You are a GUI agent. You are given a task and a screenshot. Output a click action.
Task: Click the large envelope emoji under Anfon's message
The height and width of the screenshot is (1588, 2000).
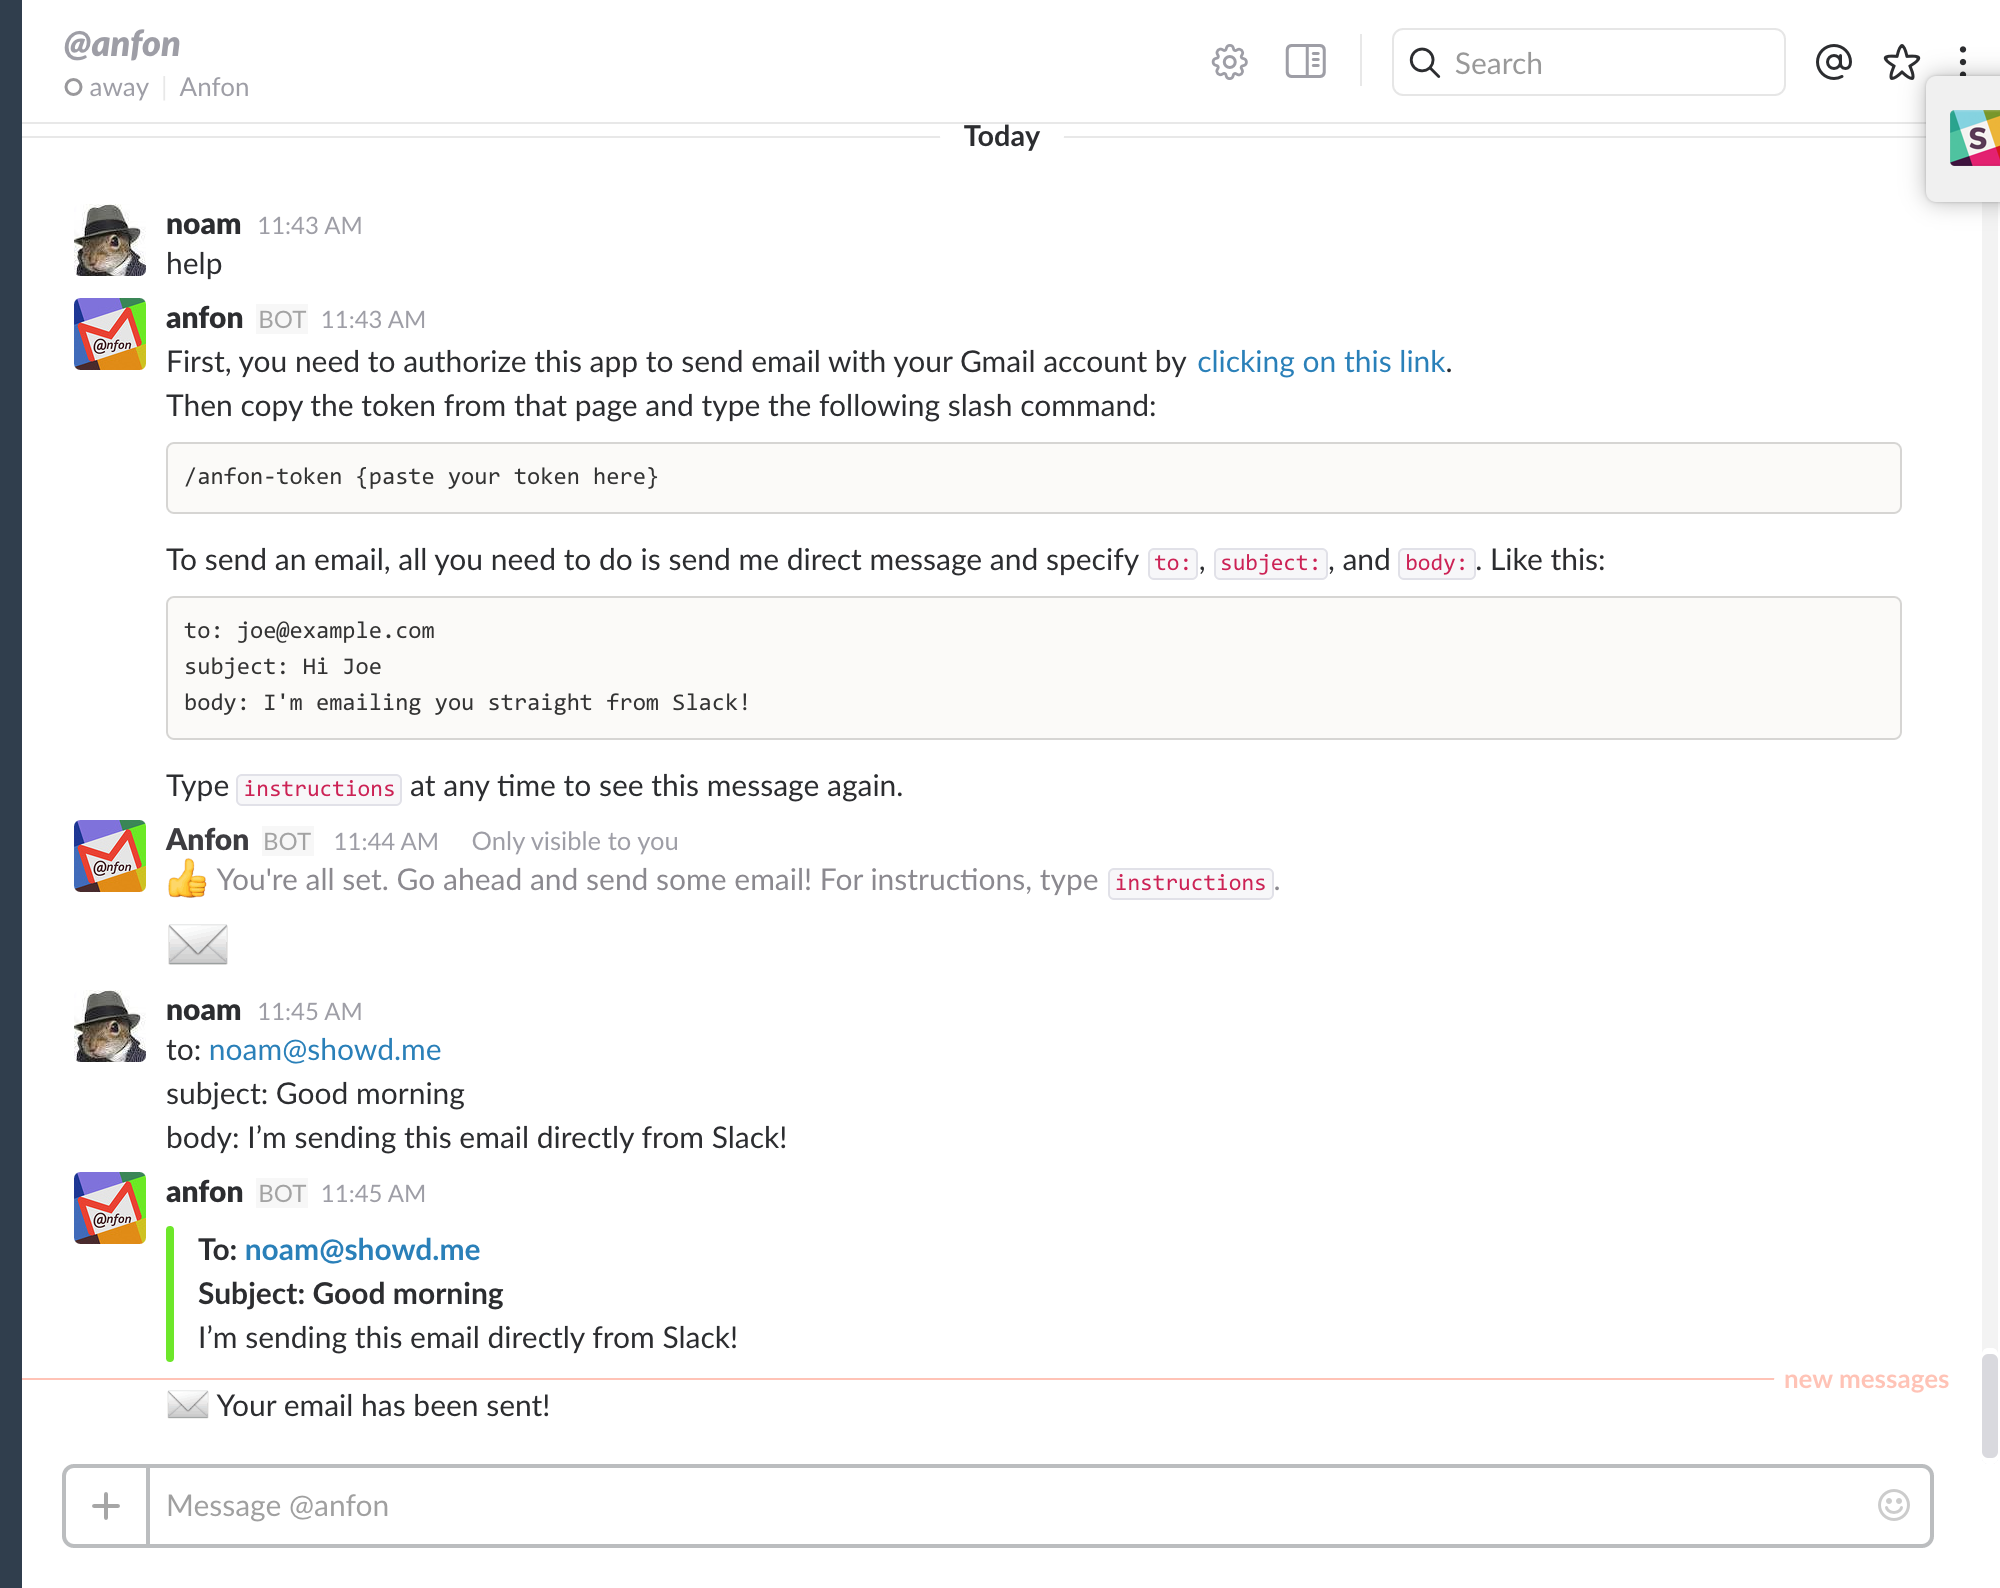(198, 944)
